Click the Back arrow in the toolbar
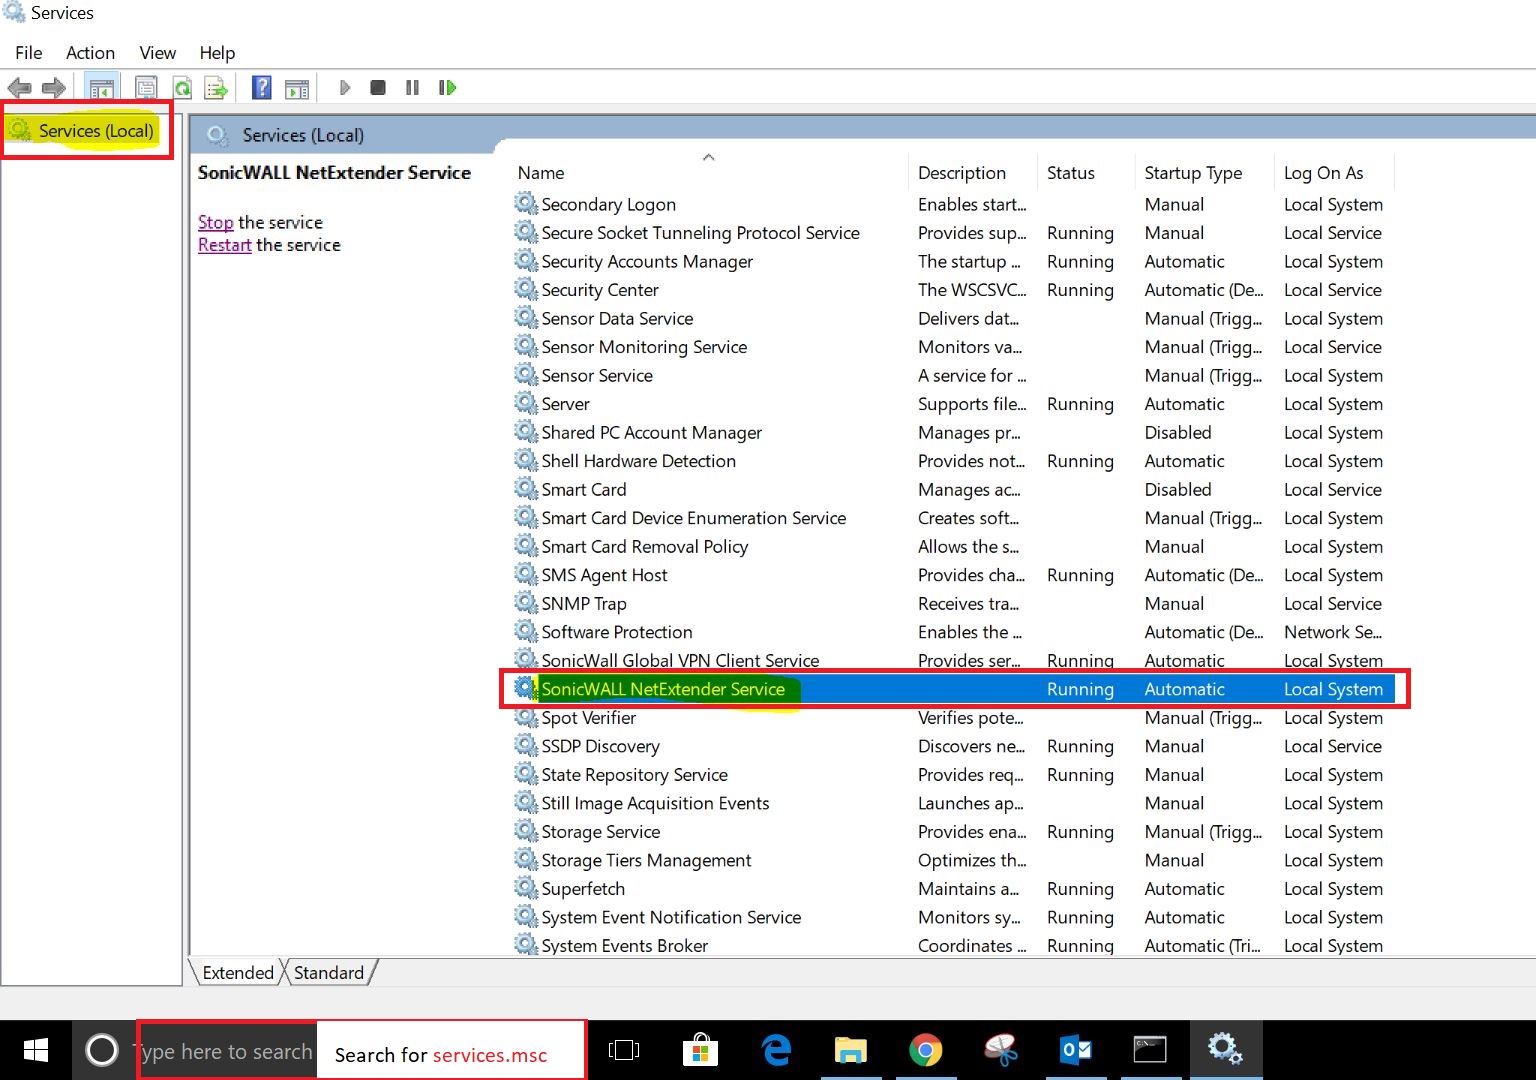 tap(19, 88)
